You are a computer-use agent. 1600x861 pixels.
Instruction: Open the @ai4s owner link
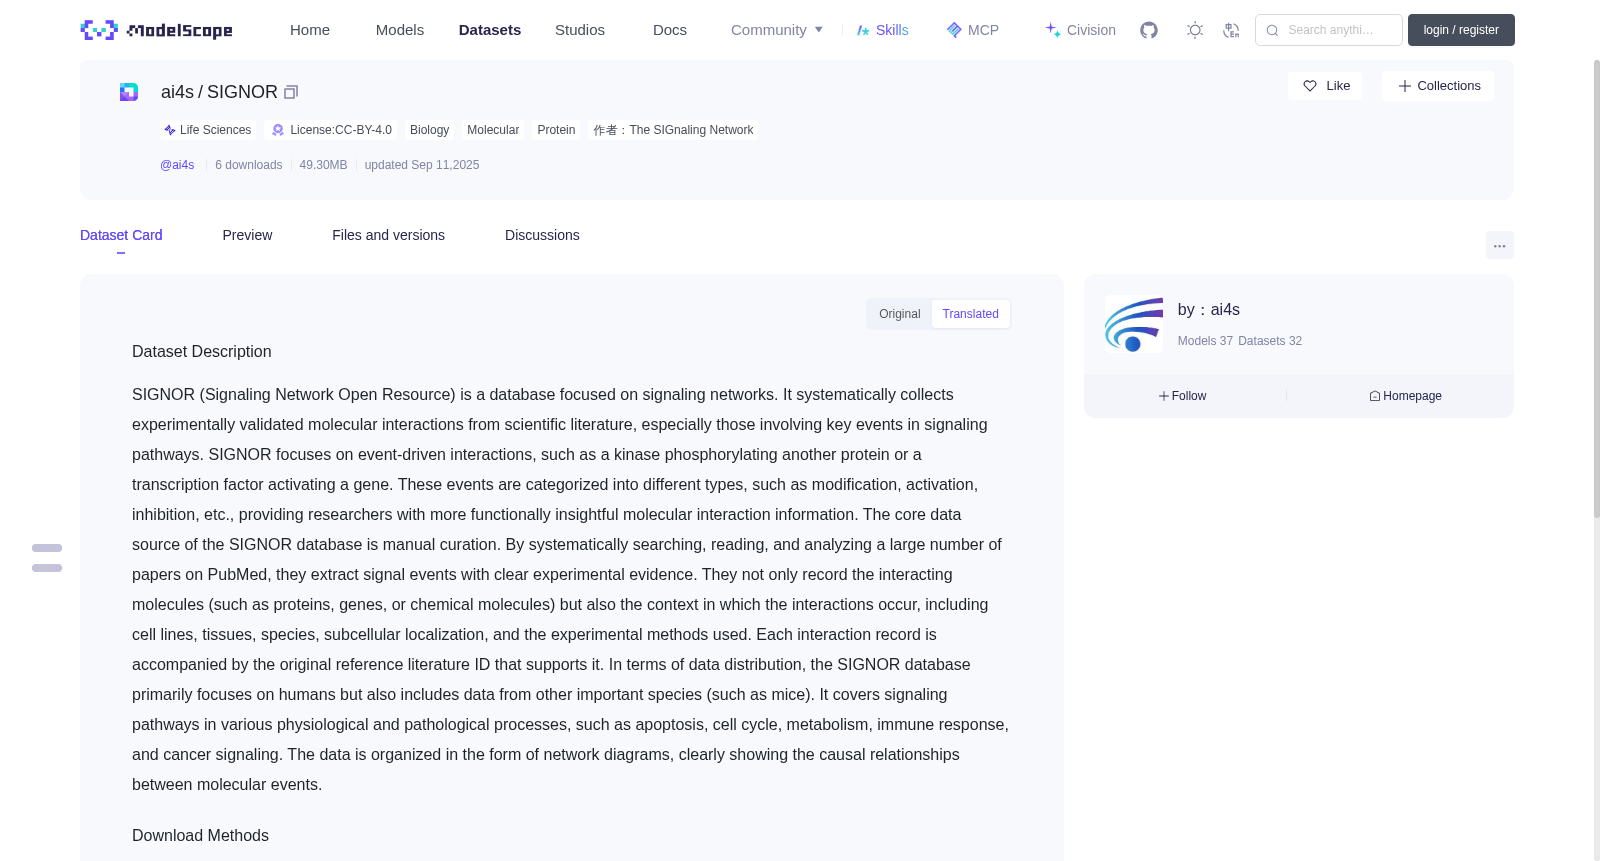click(x=177, y=165)
